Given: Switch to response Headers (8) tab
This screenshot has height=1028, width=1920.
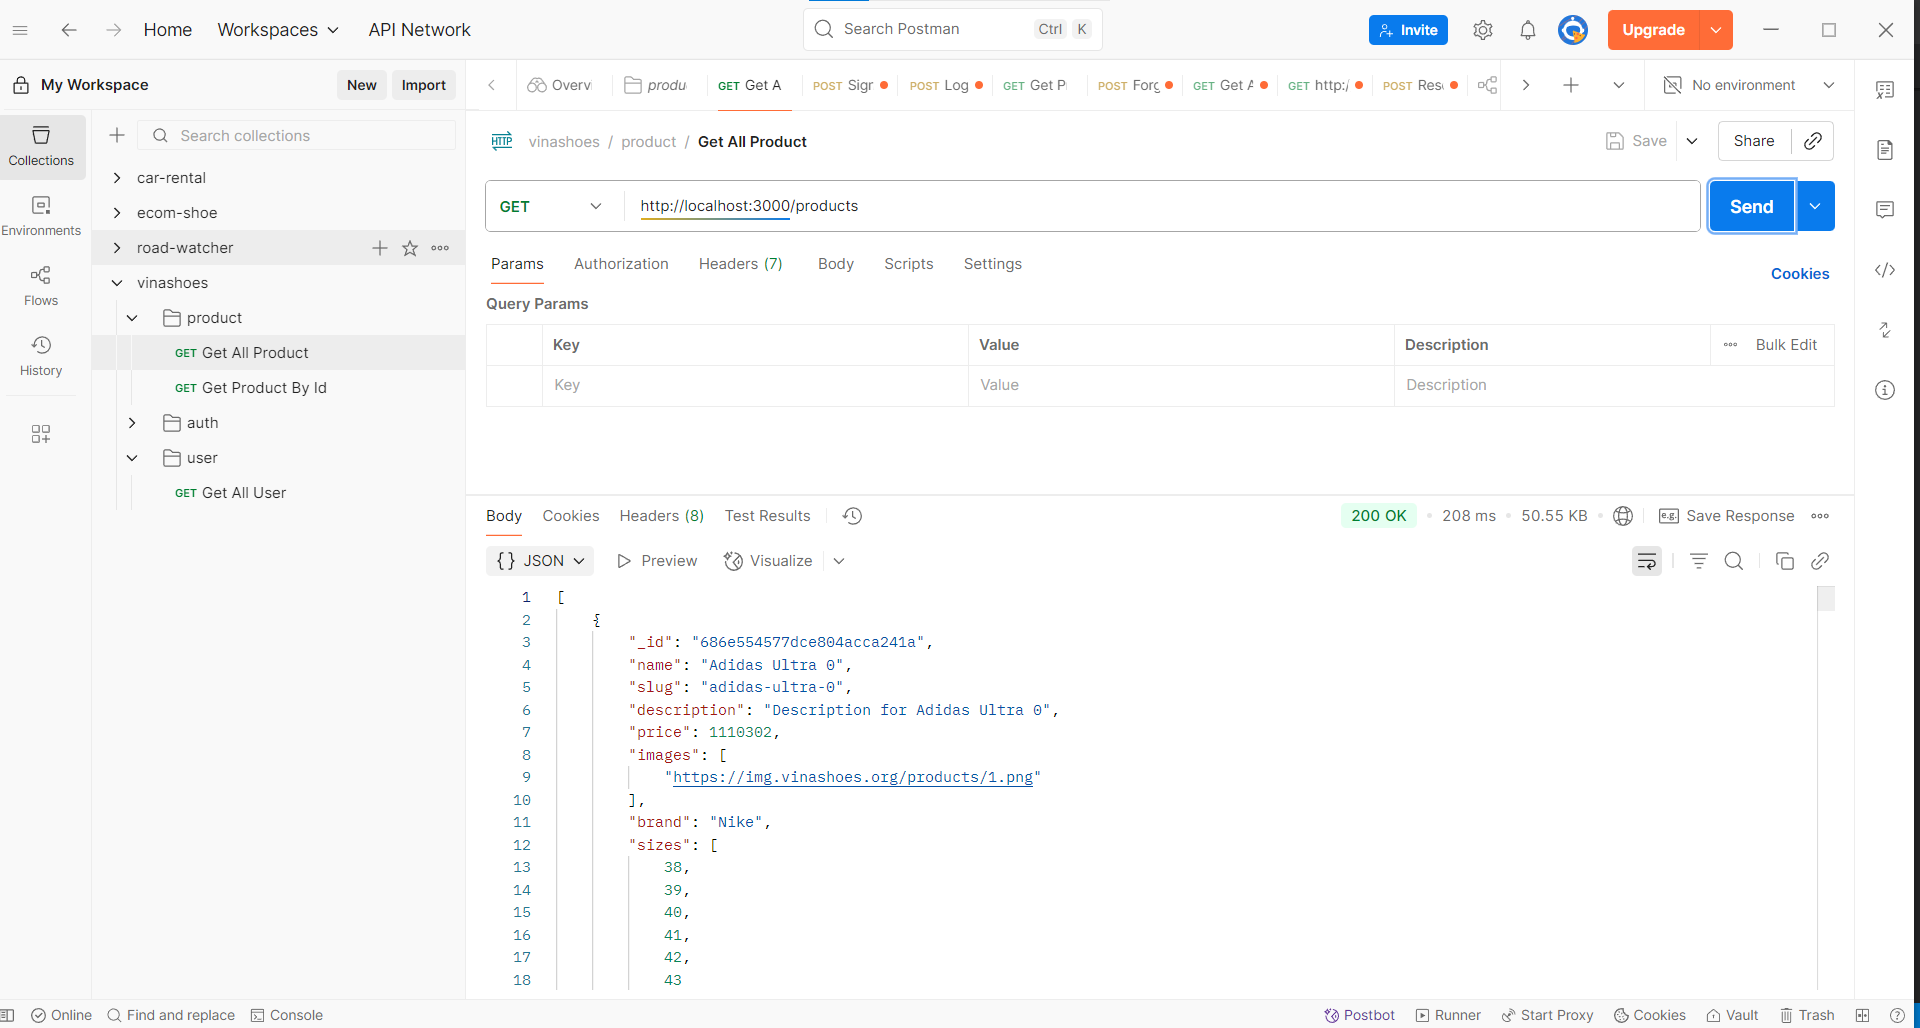Looking at the screenshot, I should point(661,516).
